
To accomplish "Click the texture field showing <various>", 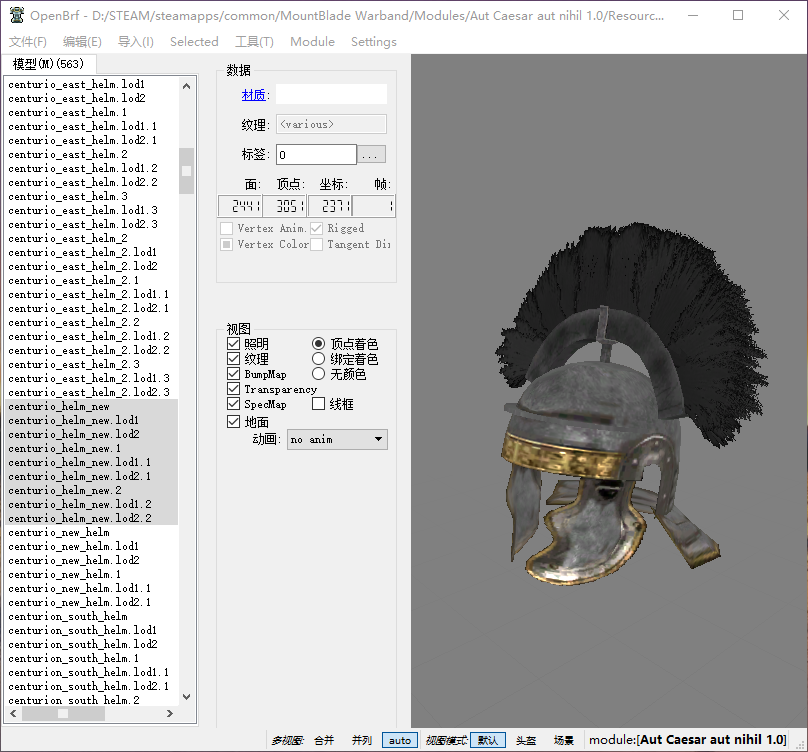I will (x=331, y=124).
